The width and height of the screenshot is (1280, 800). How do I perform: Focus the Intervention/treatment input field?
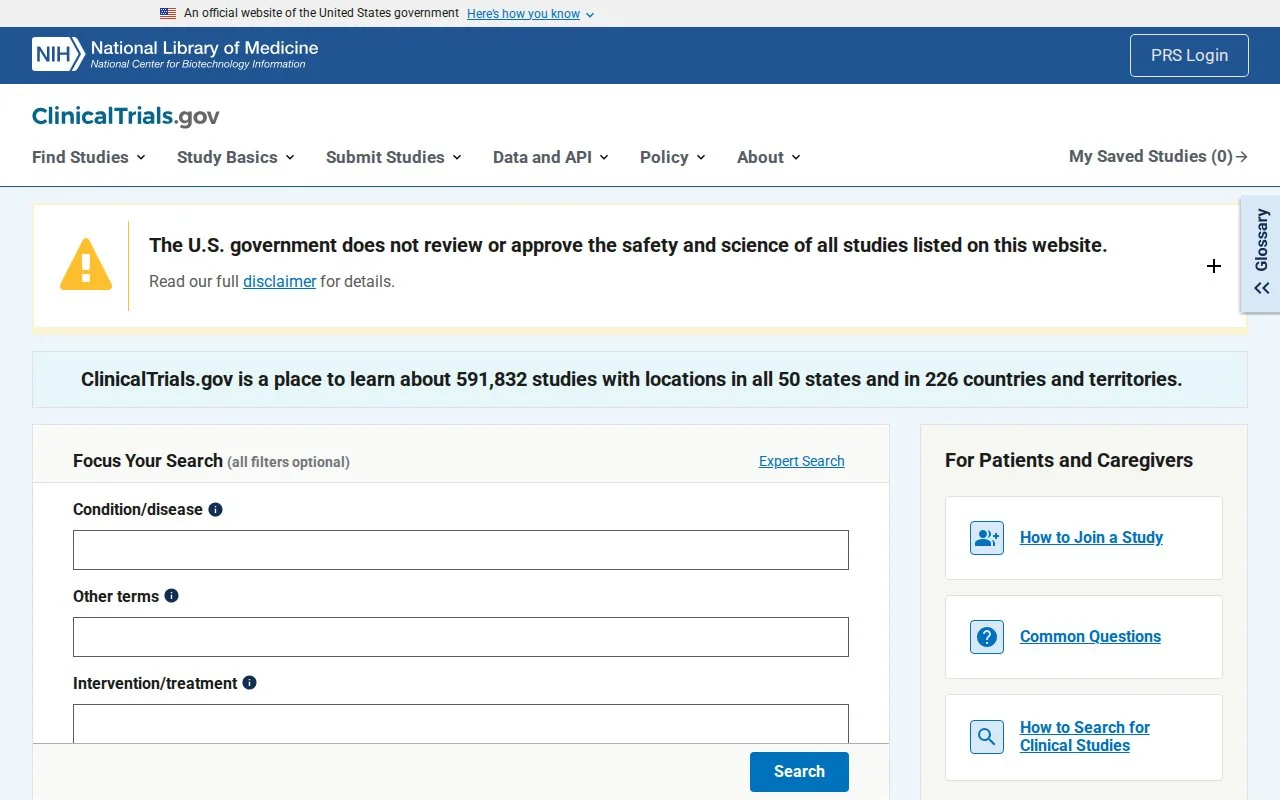461,723
